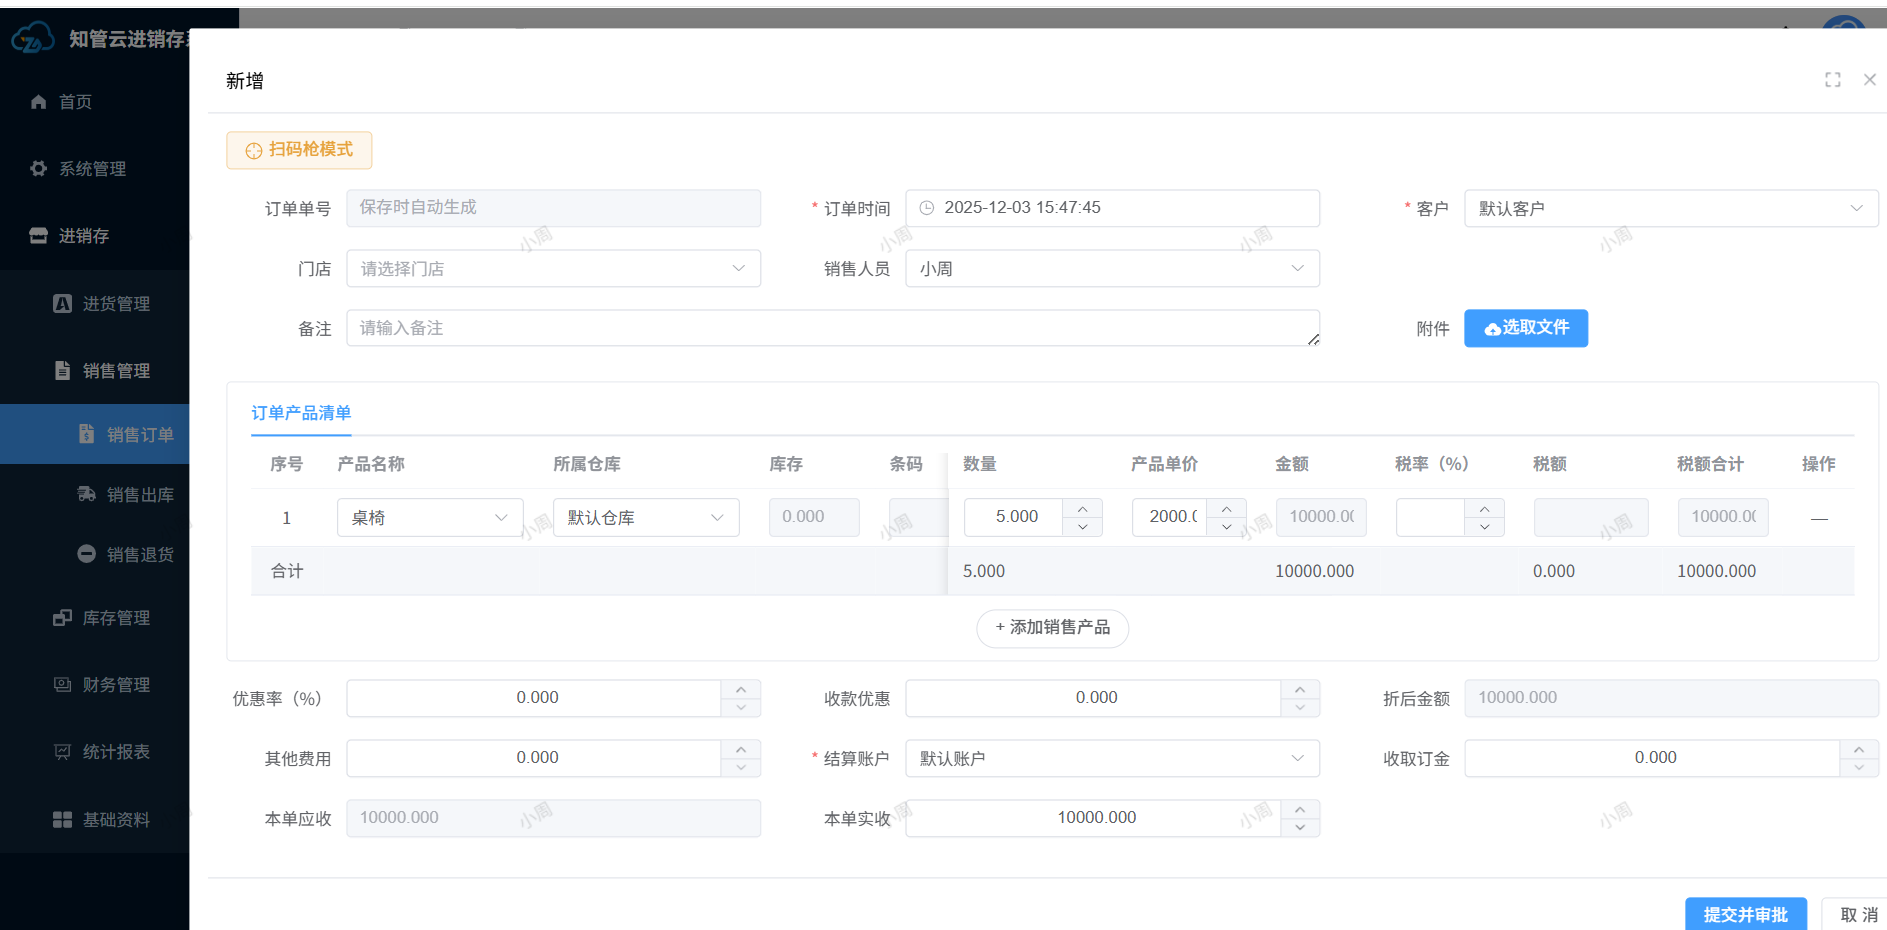Click the fullscreen icon in dialog header
Screen dimensions: 1887x930
click(x=1832, y=80)
